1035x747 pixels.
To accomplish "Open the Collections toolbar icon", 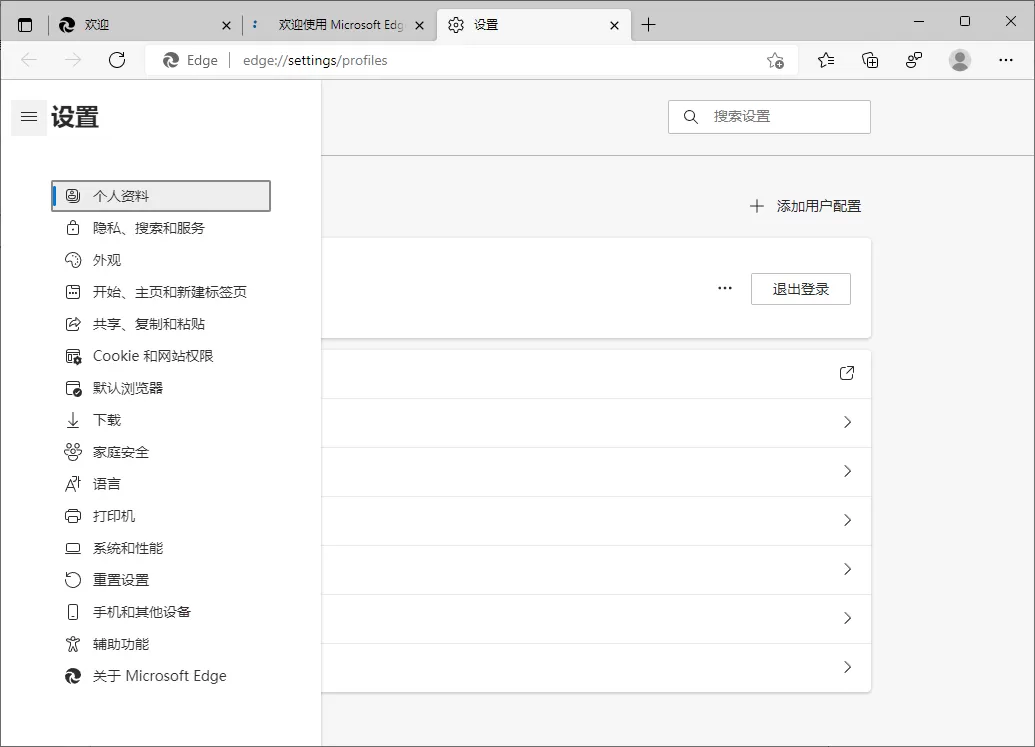I will point(870,60).
